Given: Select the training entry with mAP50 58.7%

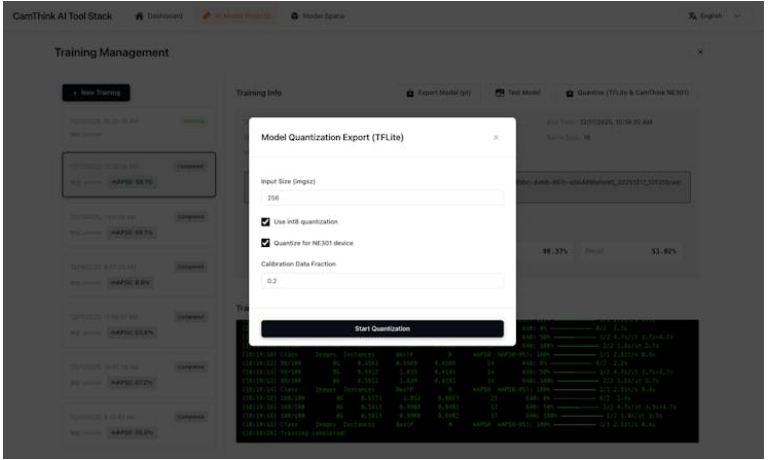Looking at the screenshot, I should click(139, 174).
